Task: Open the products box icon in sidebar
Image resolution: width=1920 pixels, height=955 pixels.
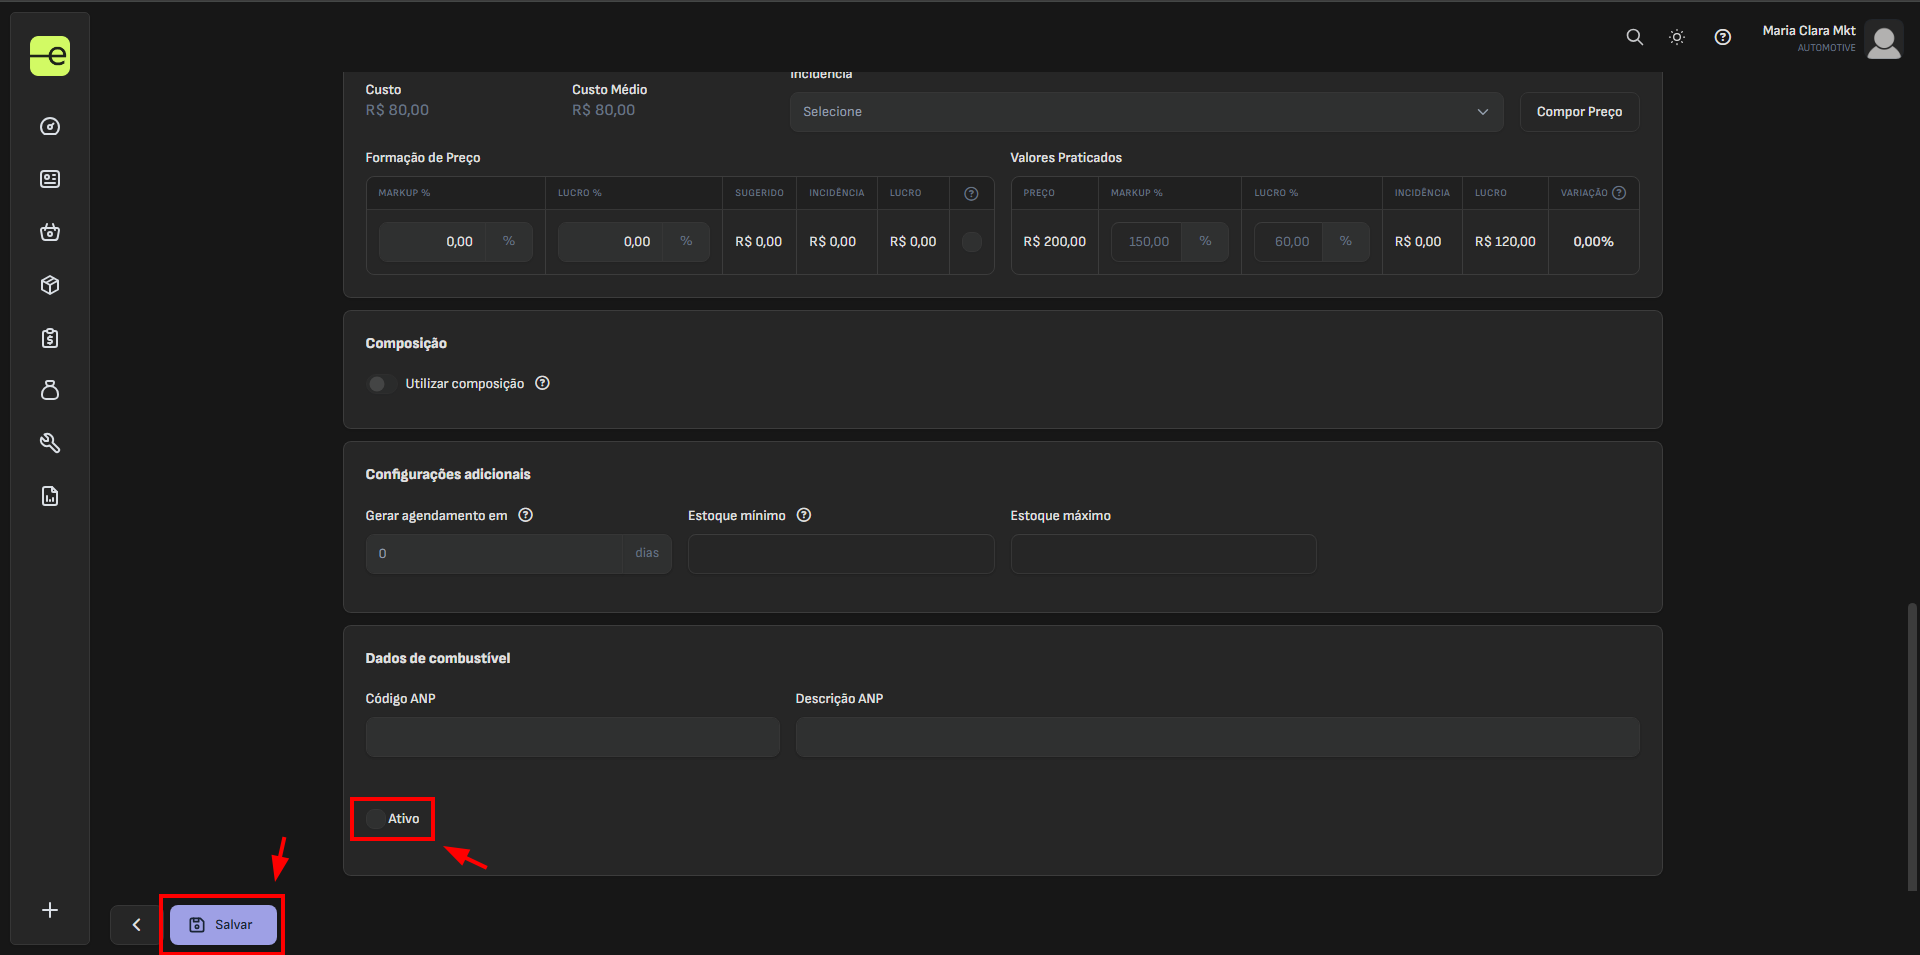Action: pos(50,285)
